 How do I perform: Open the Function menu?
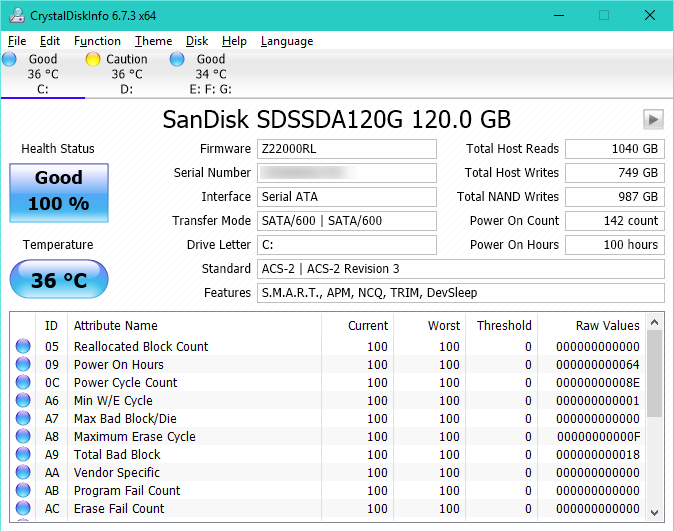tap(97, 41)
